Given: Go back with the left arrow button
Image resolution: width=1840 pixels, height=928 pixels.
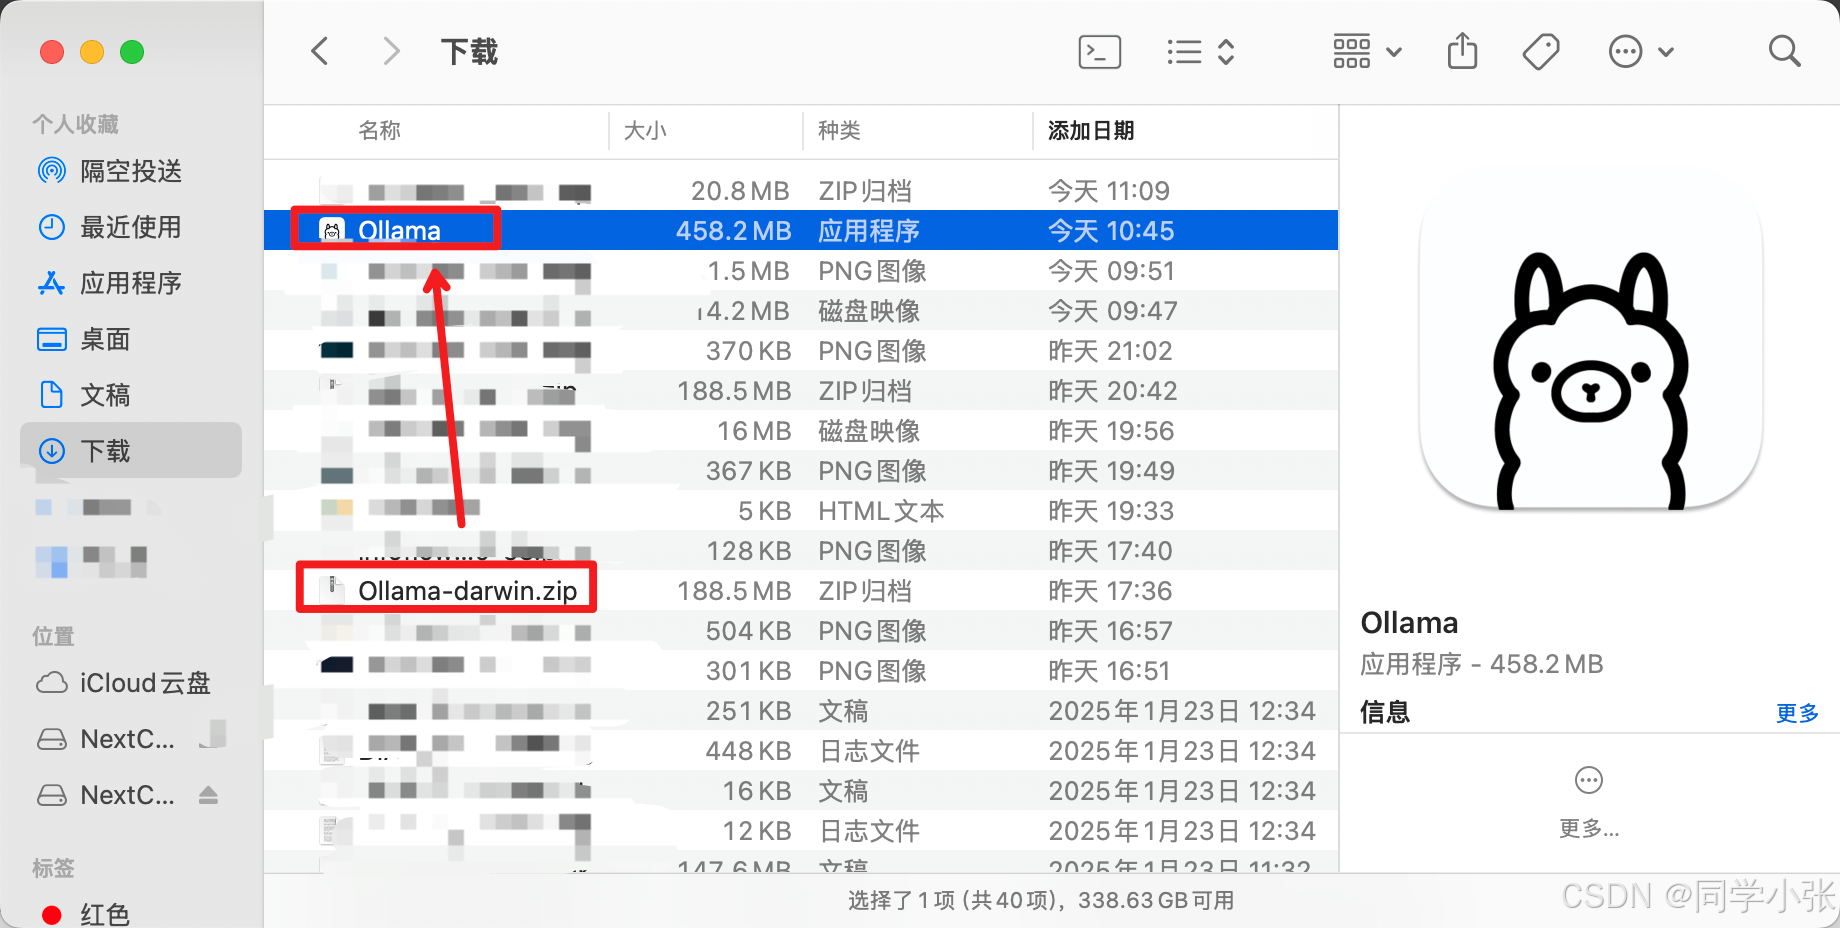Looking at the screenshot, I should (x=320, y=51).
